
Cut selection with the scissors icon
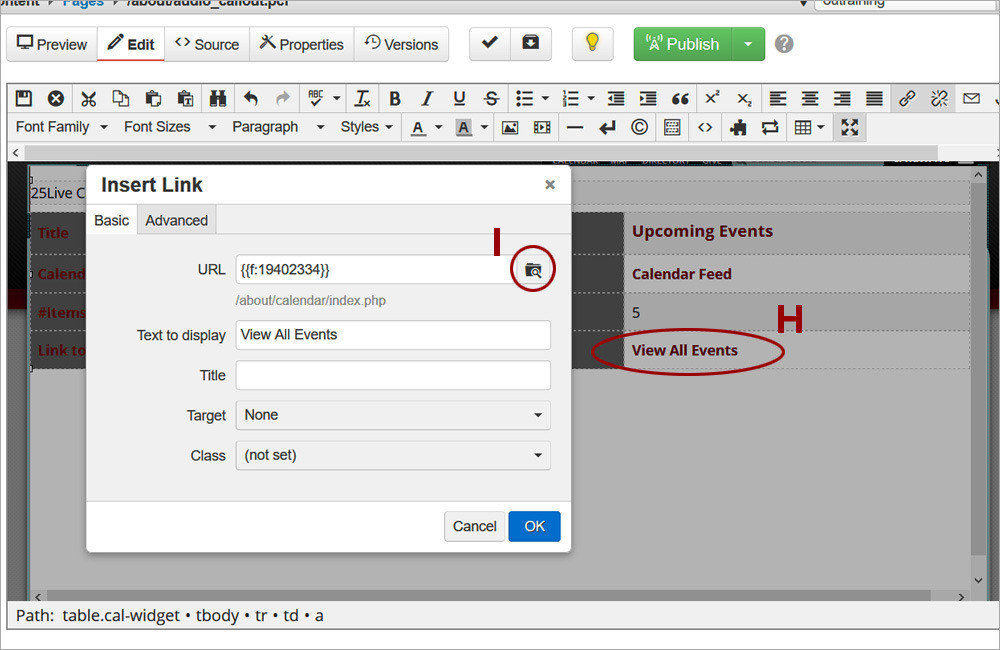tap(89, 98)
